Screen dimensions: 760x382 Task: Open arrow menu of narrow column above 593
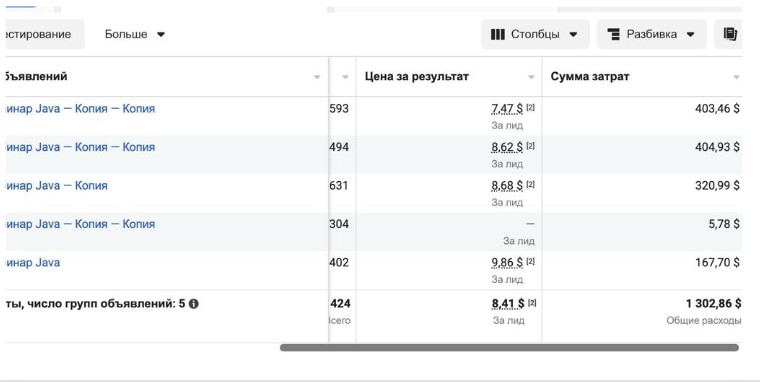[x=345, y=77]
